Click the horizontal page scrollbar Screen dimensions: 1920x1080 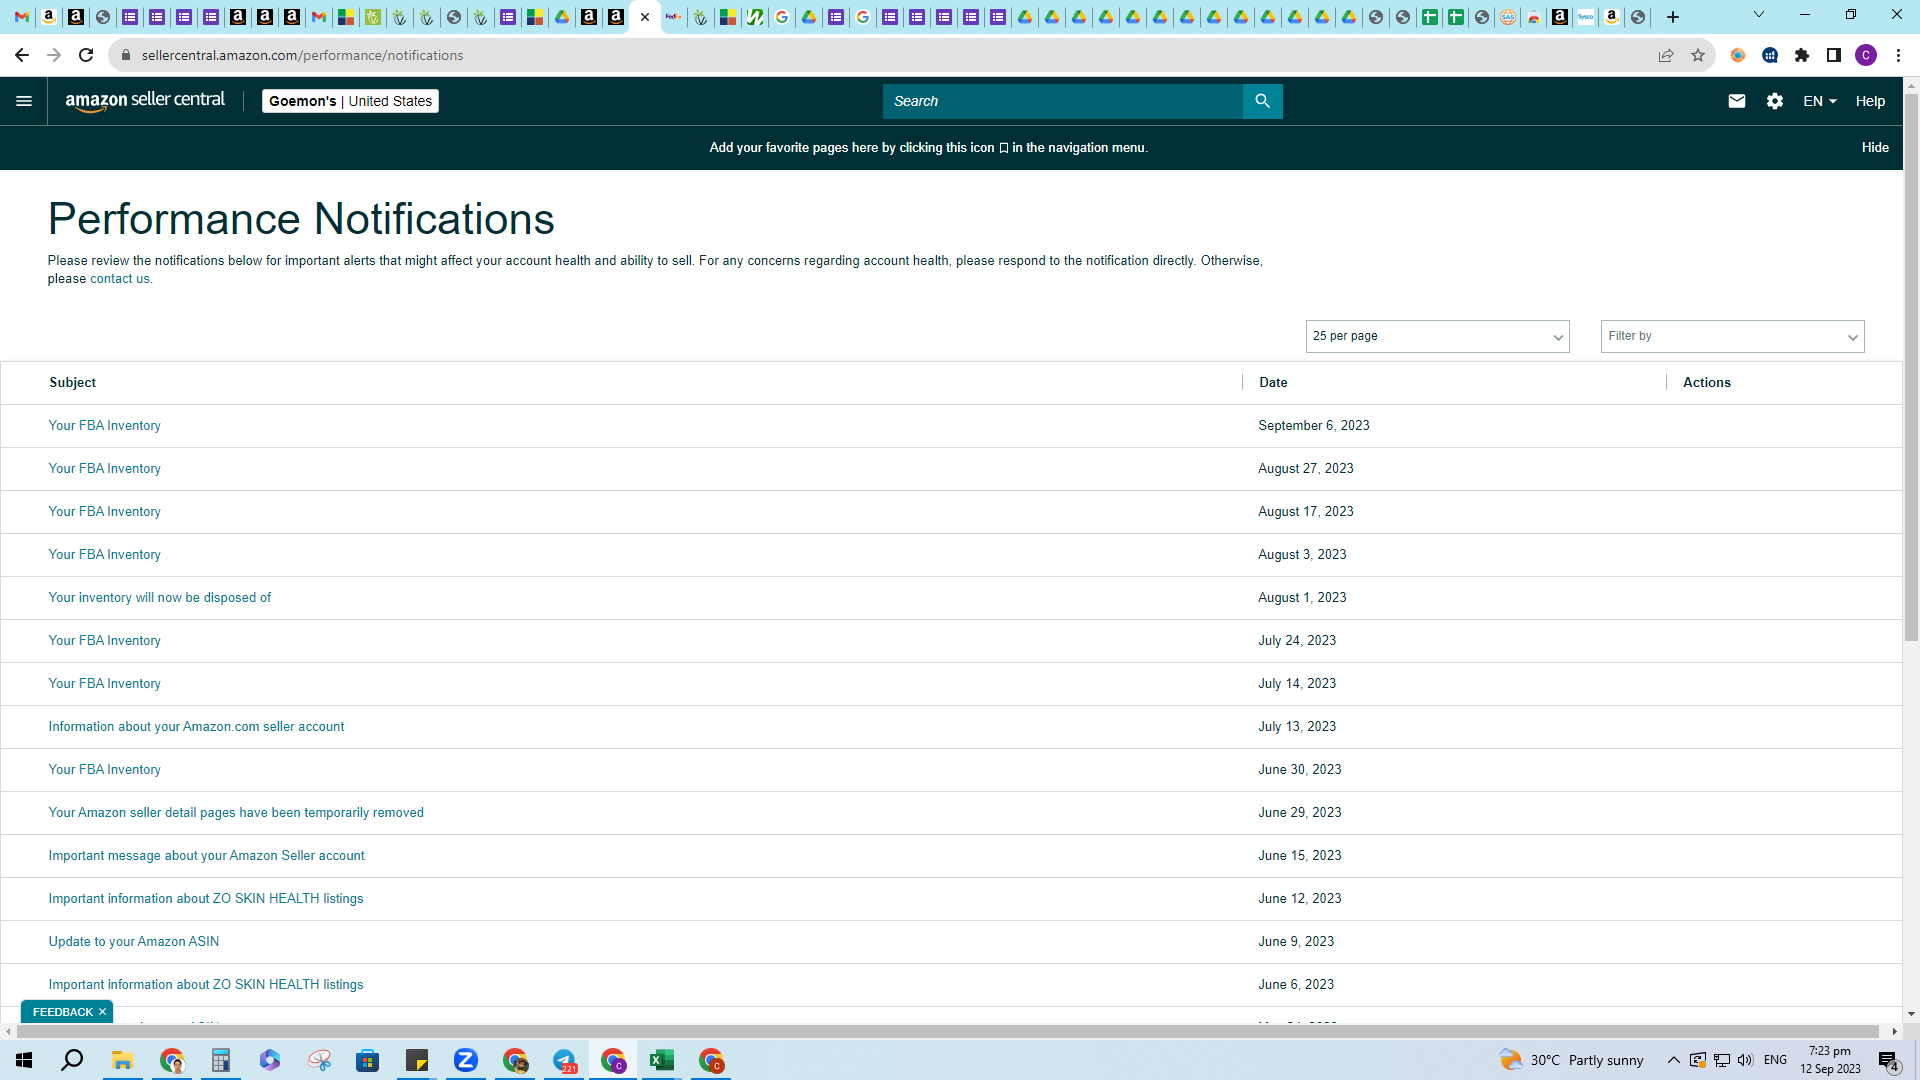point(947,1031)
